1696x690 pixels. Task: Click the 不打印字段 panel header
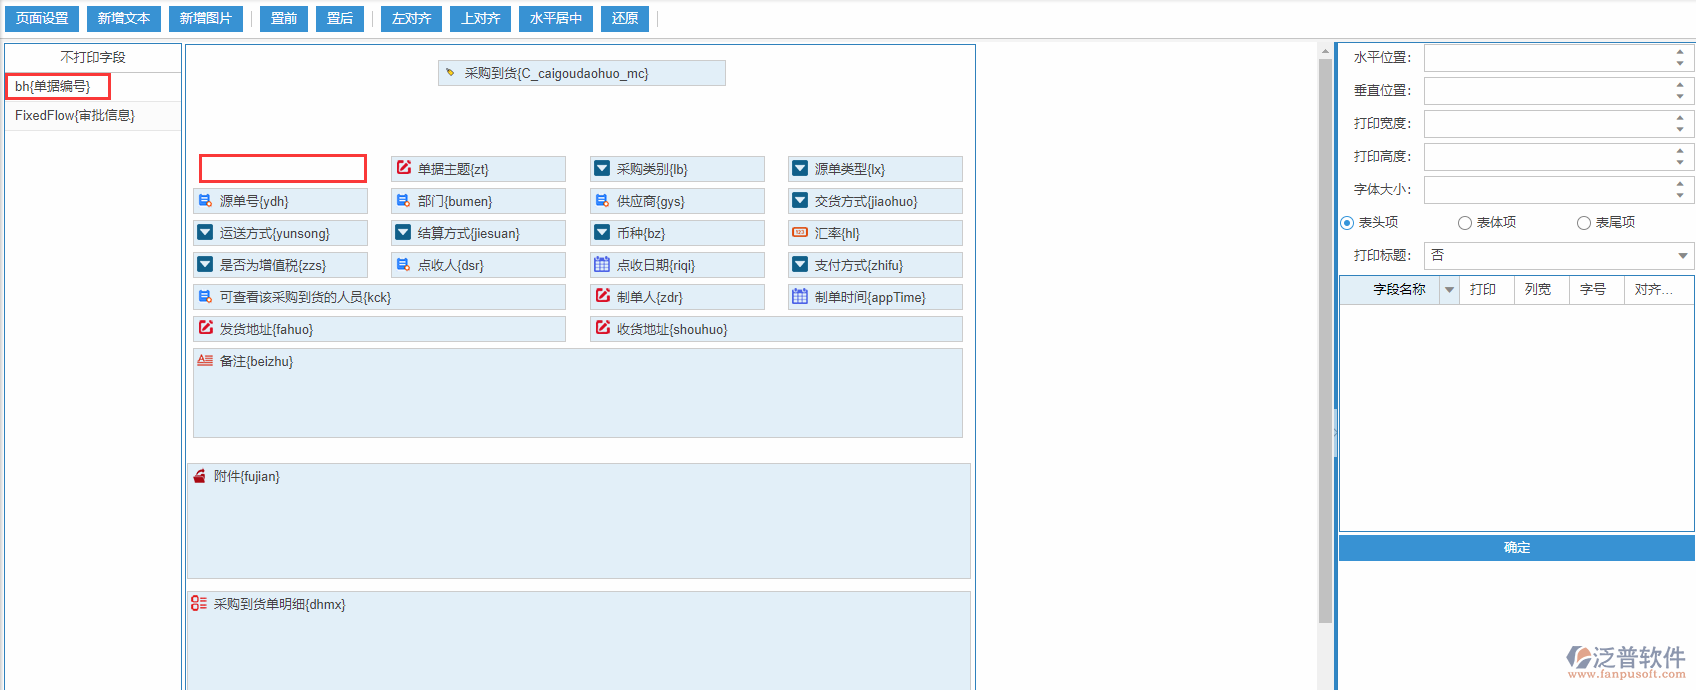tap(93, 58)
